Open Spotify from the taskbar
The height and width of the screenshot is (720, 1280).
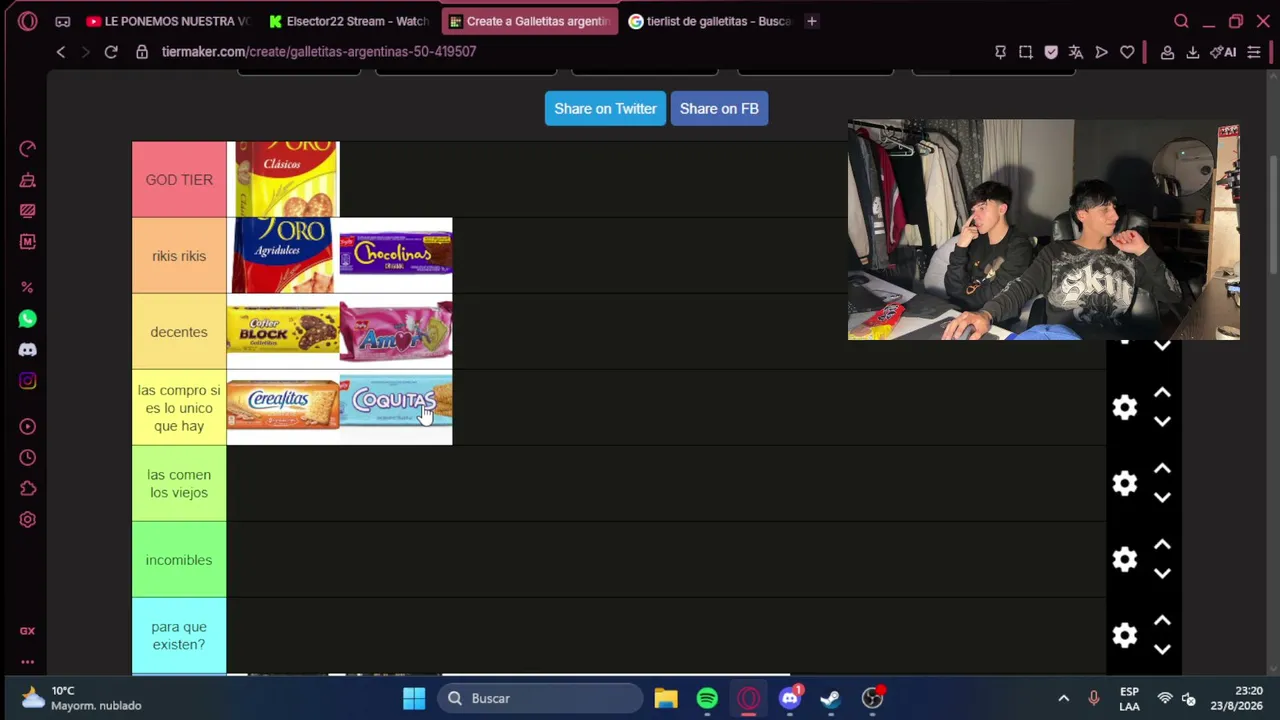[707, 698]
